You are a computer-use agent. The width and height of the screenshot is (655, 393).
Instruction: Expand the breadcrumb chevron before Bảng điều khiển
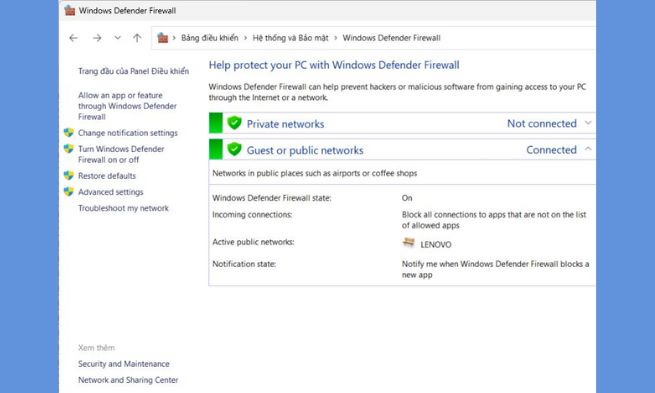(174, 38)
